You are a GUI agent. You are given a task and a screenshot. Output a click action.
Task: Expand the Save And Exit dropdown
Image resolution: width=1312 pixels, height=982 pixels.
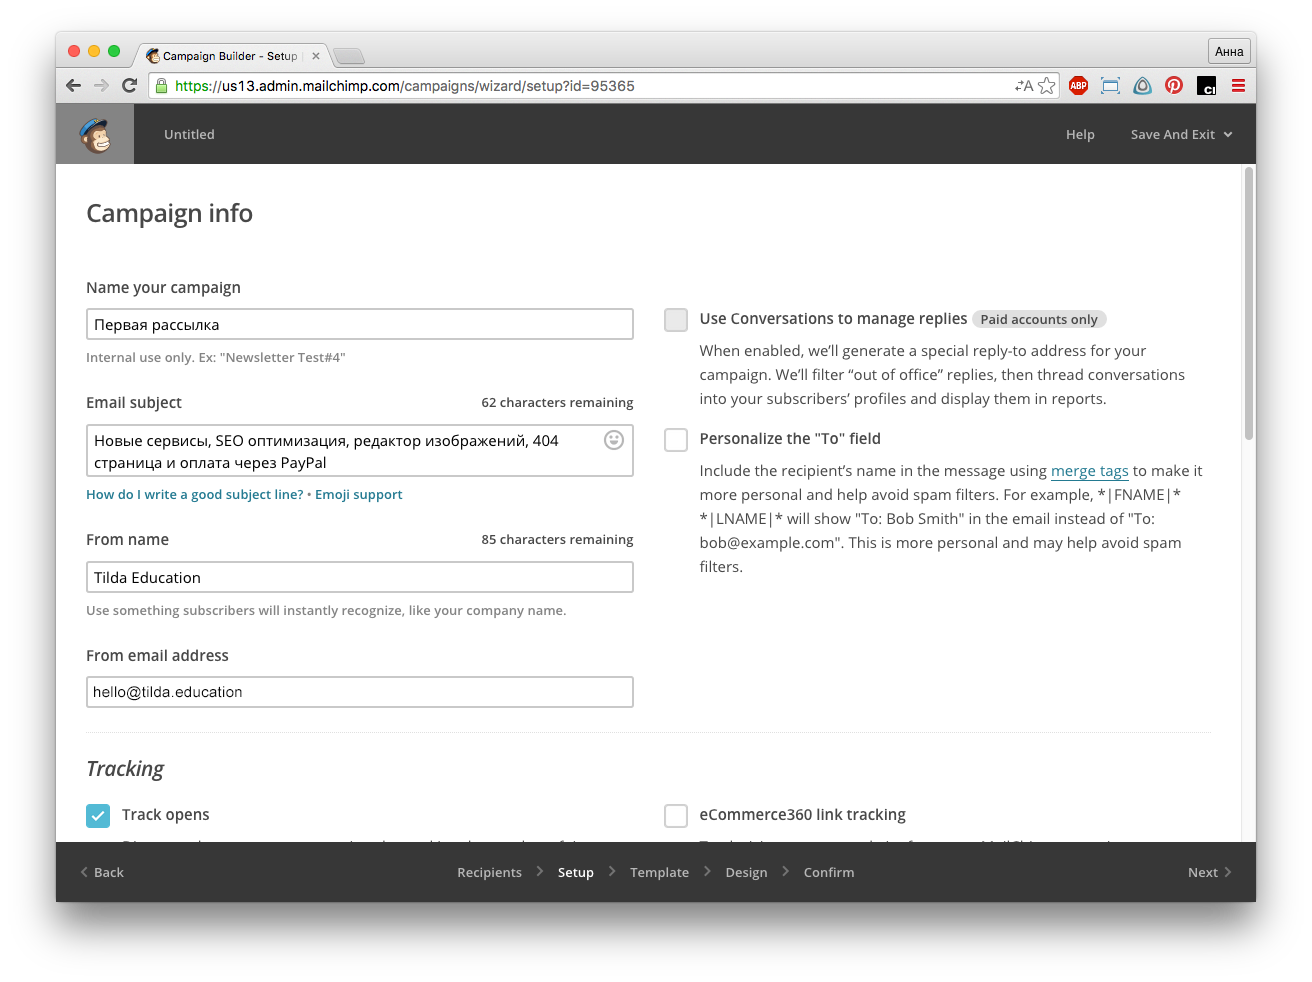coord(1181,135)
